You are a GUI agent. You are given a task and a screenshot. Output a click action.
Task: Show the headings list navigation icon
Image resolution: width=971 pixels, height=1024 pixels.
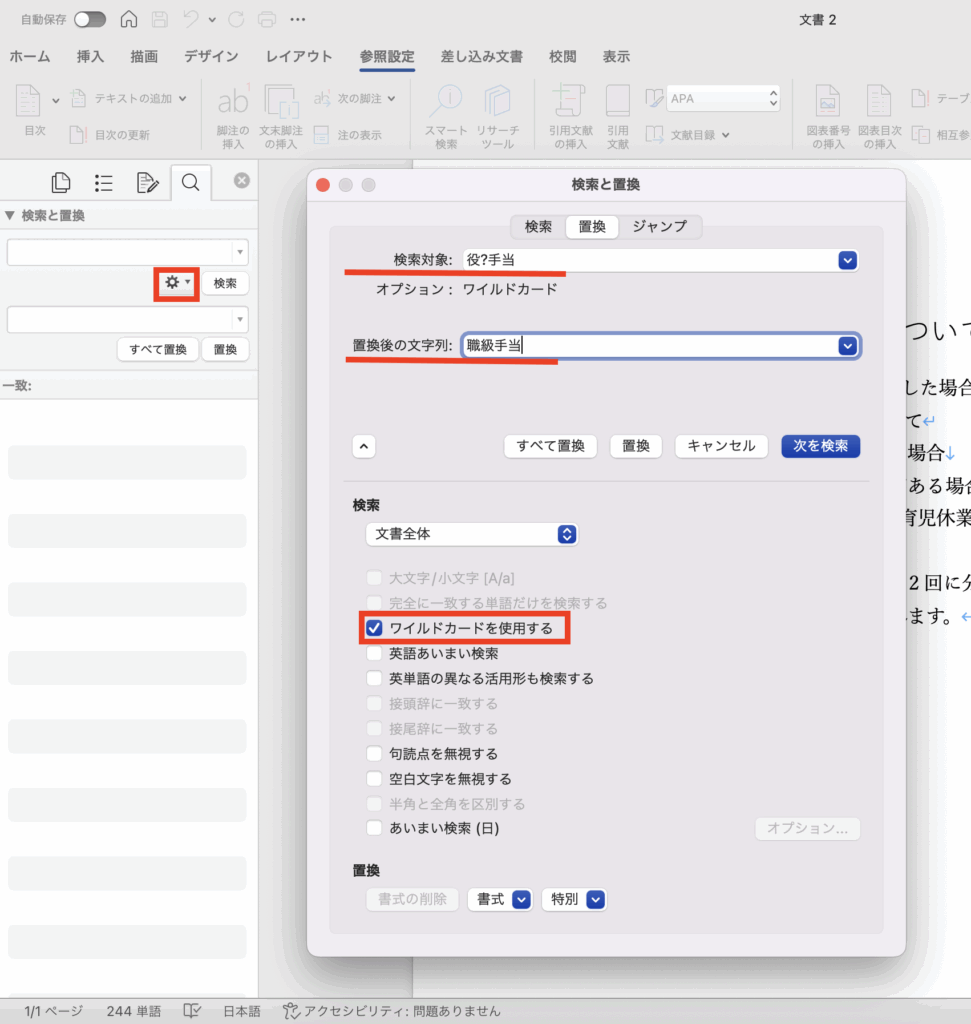[103, 182]
